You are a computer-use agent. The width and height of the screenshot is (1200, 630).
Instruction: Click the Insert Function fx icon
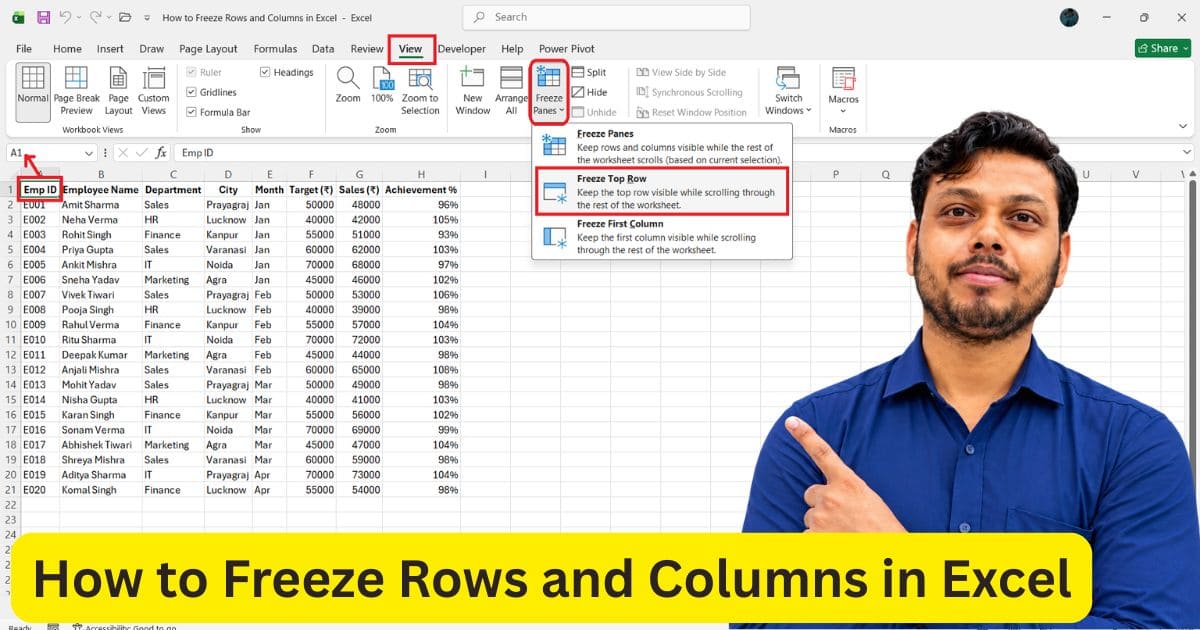[160, 153]
